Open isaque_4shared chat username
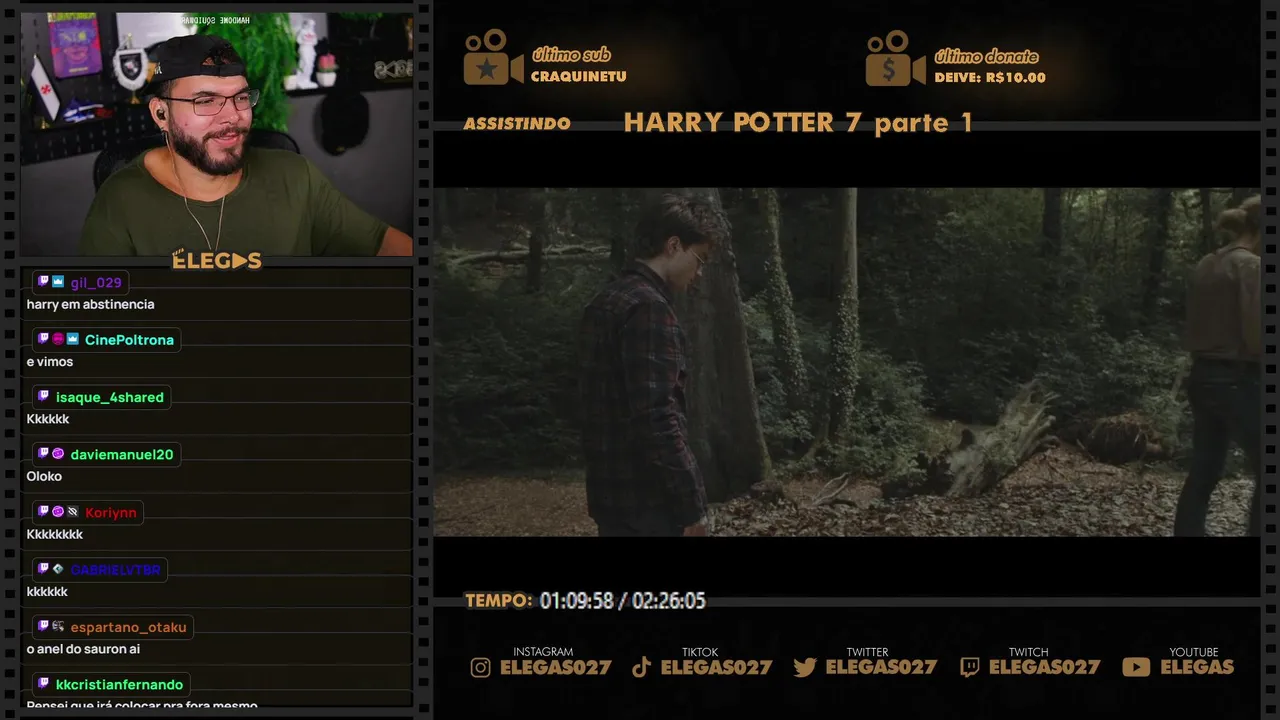The width and height of the screenshot is (1280, 720). 109,397
